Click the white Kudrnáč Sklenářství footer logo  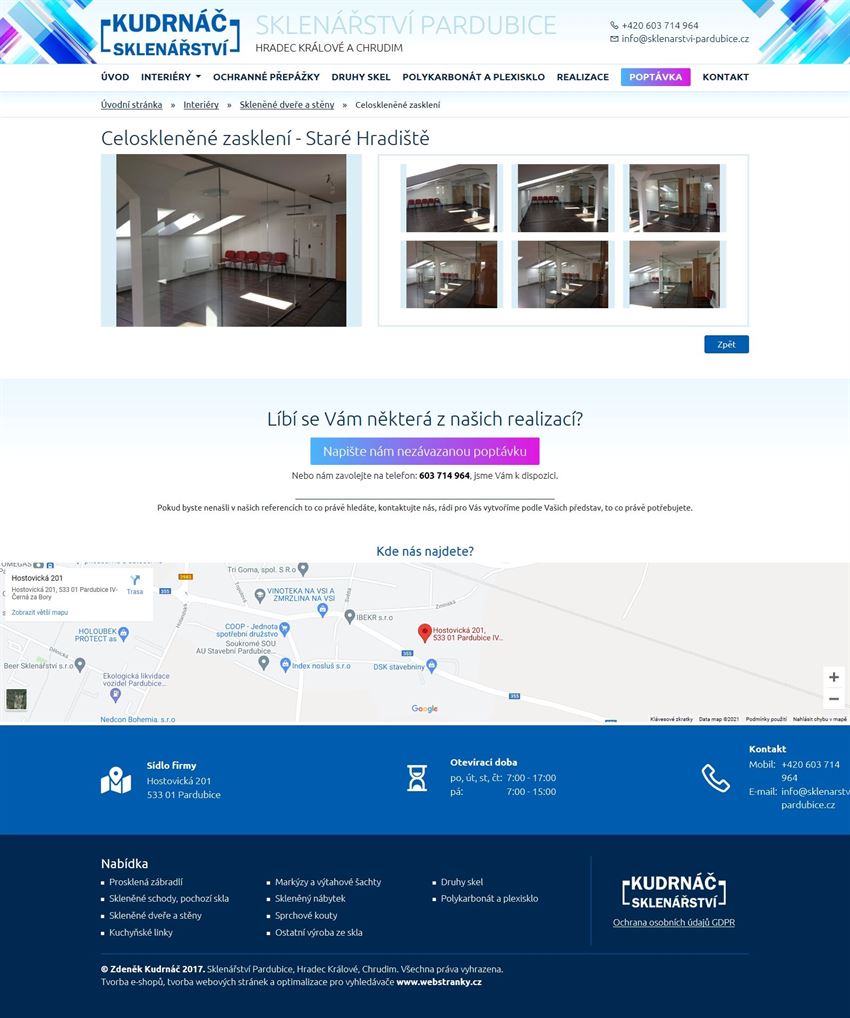pyautogui.click(x=674, y=891)
